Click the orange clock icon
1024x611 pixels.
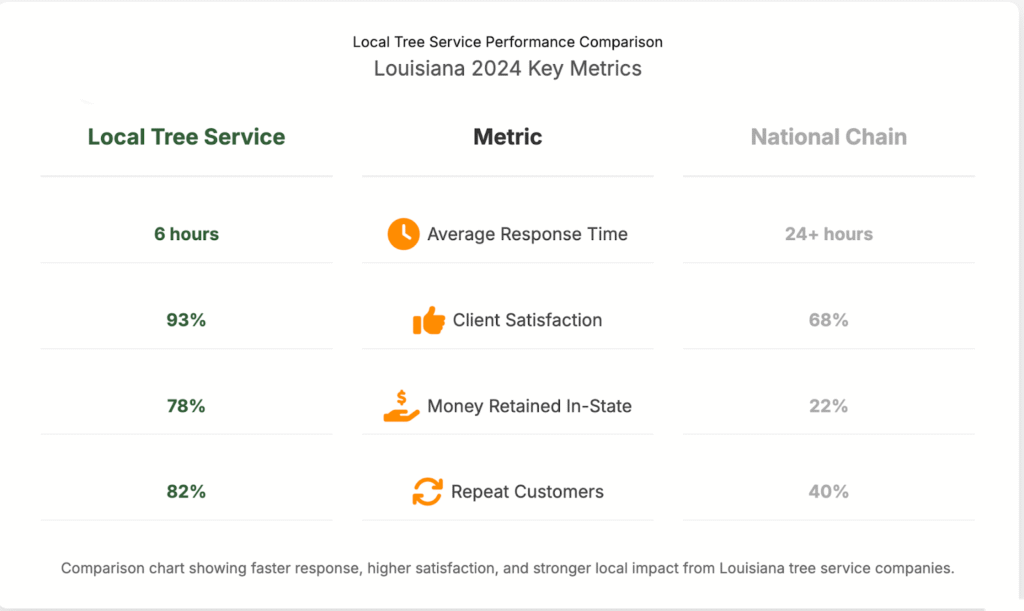(x=403, y=234)
